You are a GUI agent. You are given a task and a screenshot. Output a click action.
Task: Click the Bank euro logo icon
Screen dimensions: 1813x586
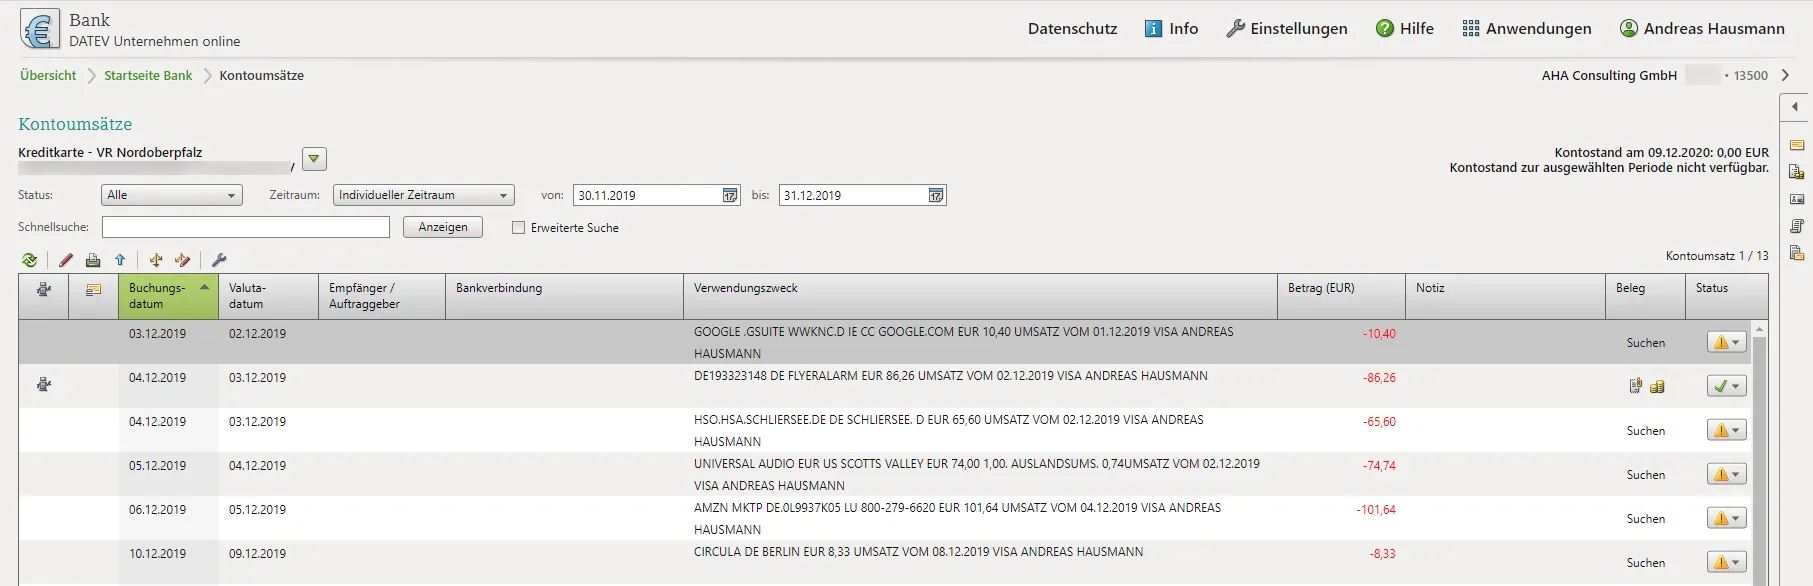[40, 30]
